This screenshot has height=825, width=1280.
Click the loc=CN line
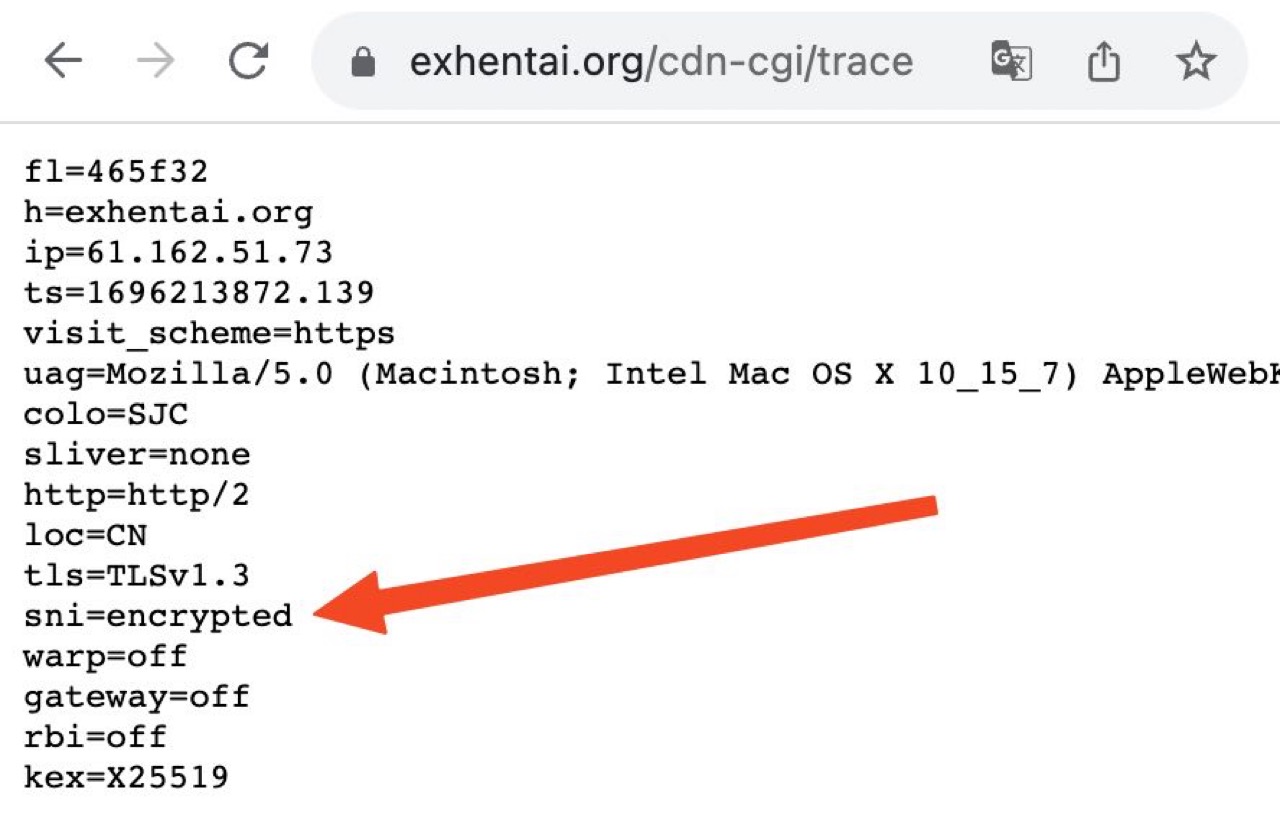coord(85,535)
